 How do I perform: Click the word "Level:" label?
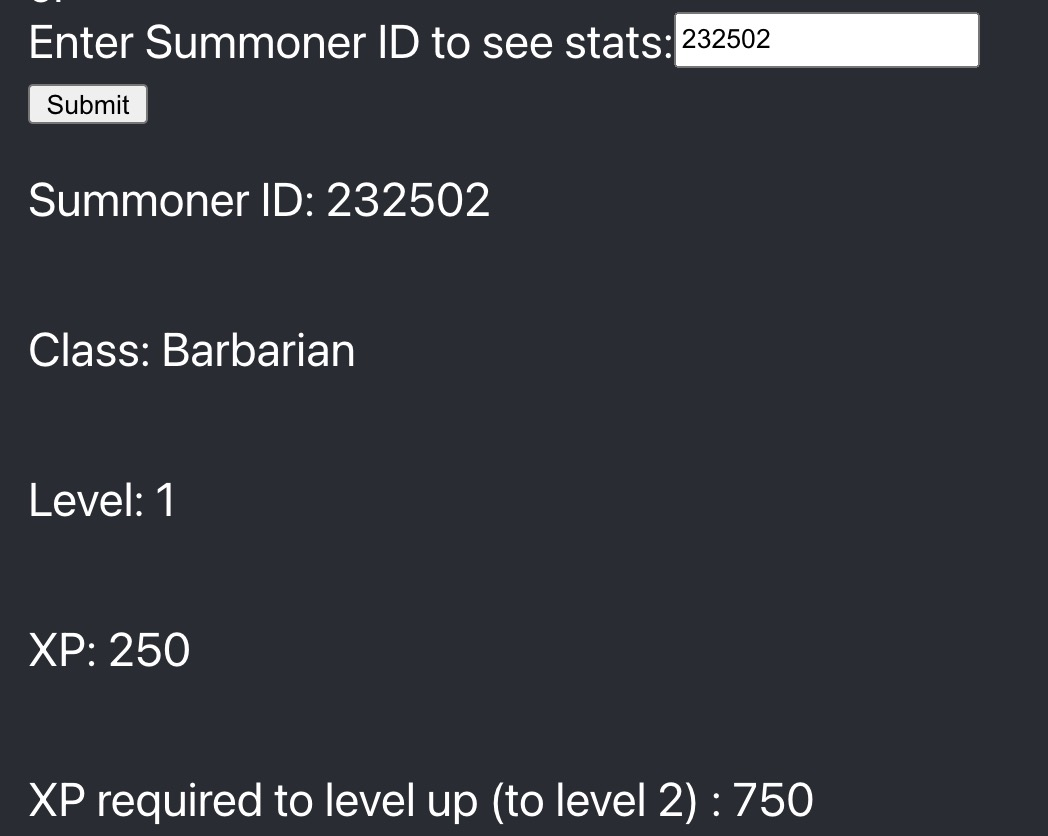[86, 500]
